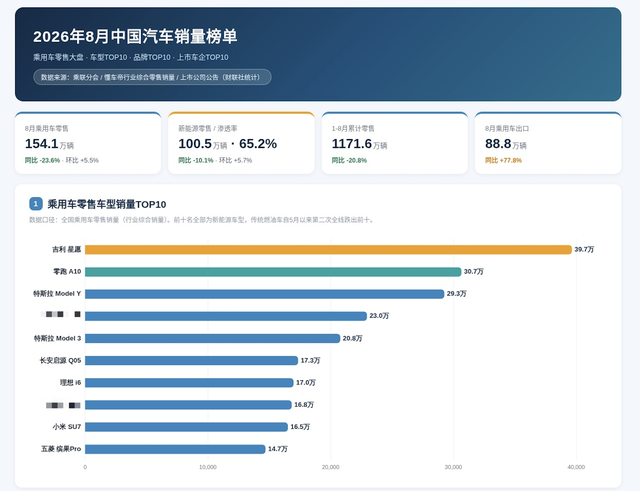Click the 长安启源 Q05 row label
This screenshot has height=491, width=640.
click(x=60, y=360)
